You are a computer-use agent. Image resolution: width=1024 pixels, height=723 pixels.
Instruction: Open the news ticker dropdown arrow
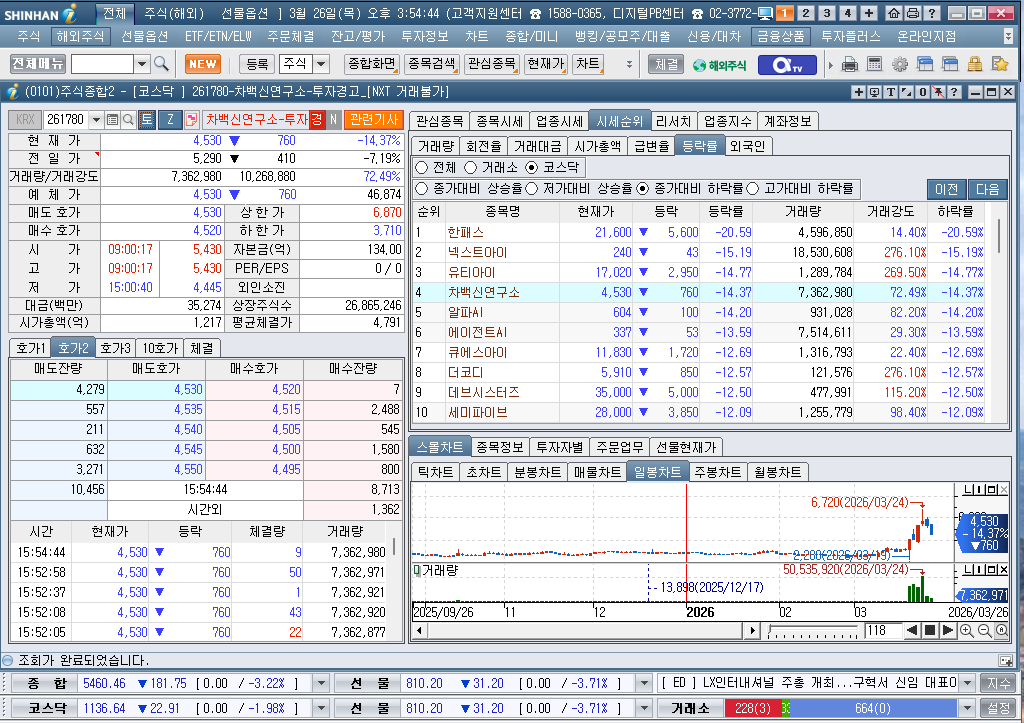[968, 683]
